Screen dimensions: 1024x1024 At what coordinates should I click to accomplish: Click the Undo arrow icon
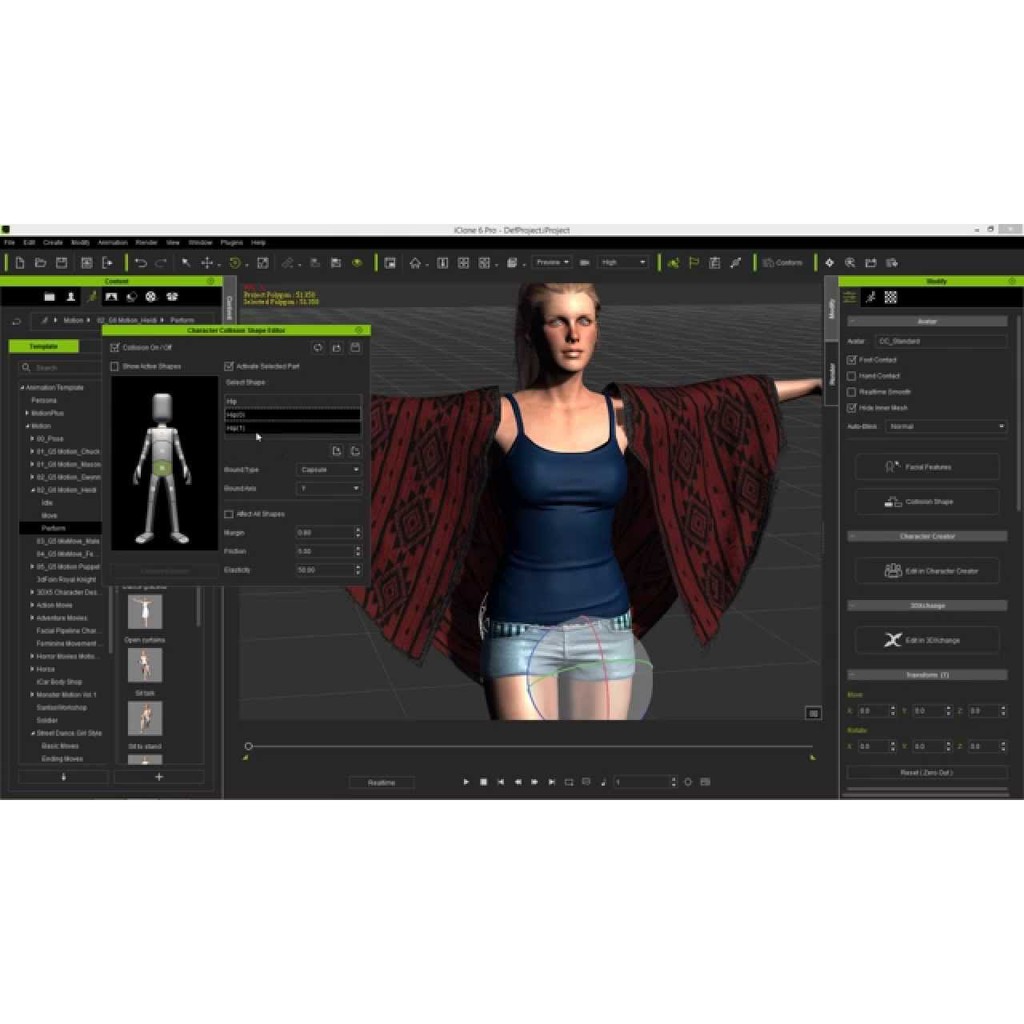(x=141, y=263)
